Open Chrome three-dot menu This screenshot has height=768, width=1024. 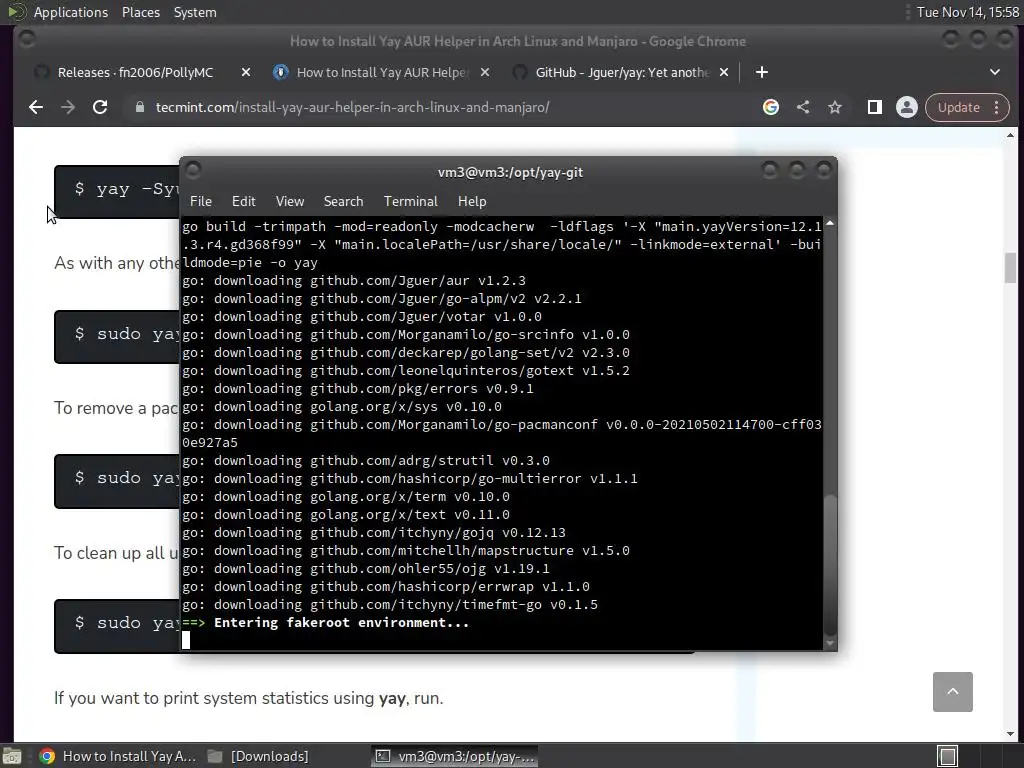point(997,107)
